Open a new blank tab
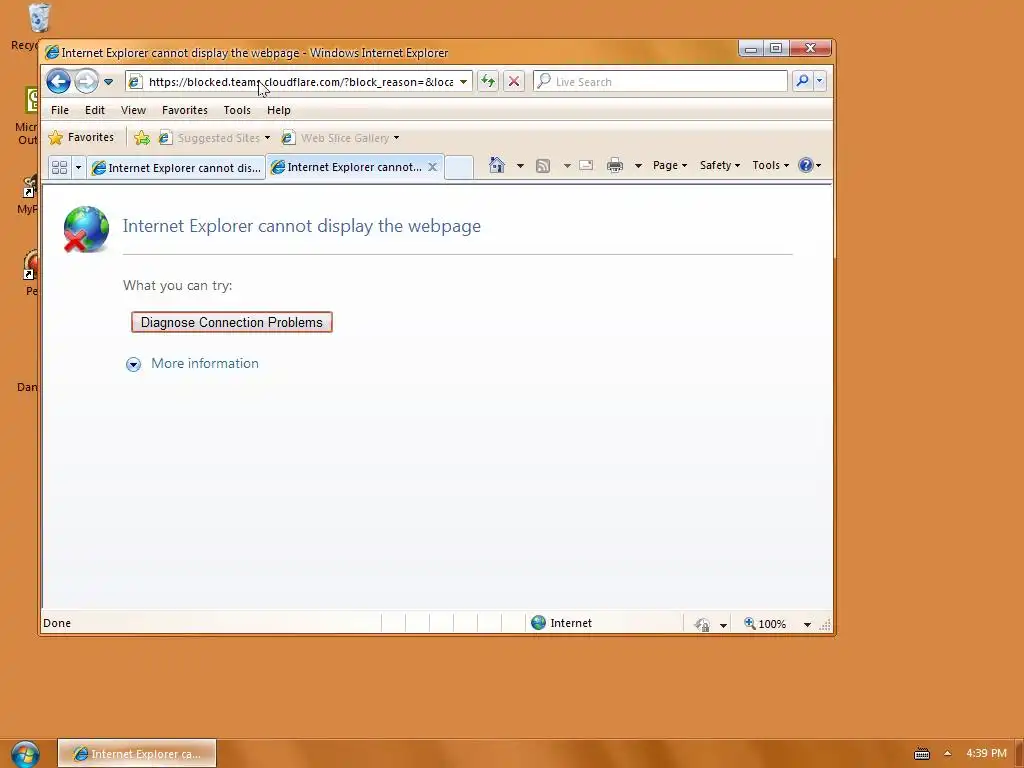The width and height of the screenshot is (1024, 768). point(459,167)
